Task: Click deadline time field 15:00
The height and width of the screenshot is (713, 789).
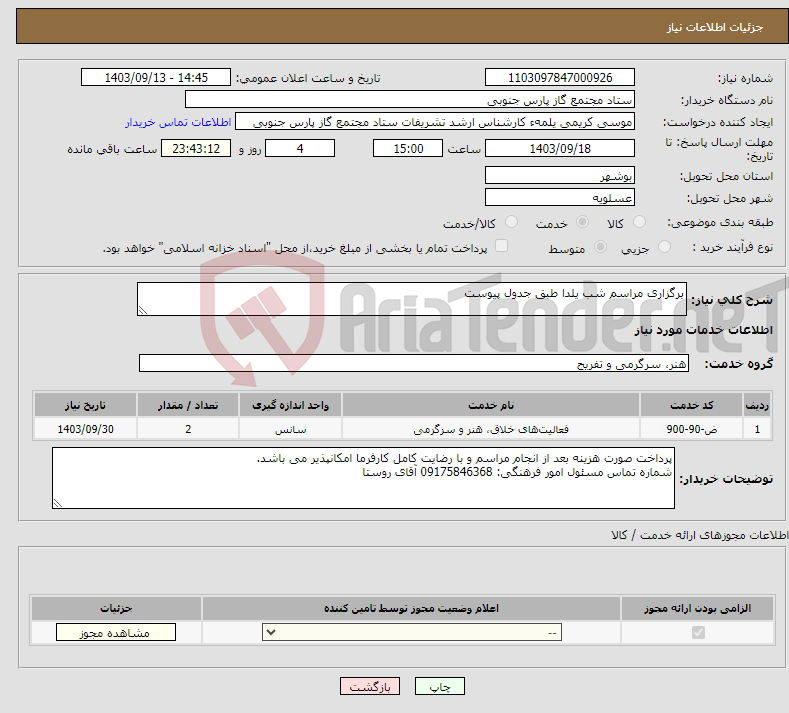Action: 408,148
